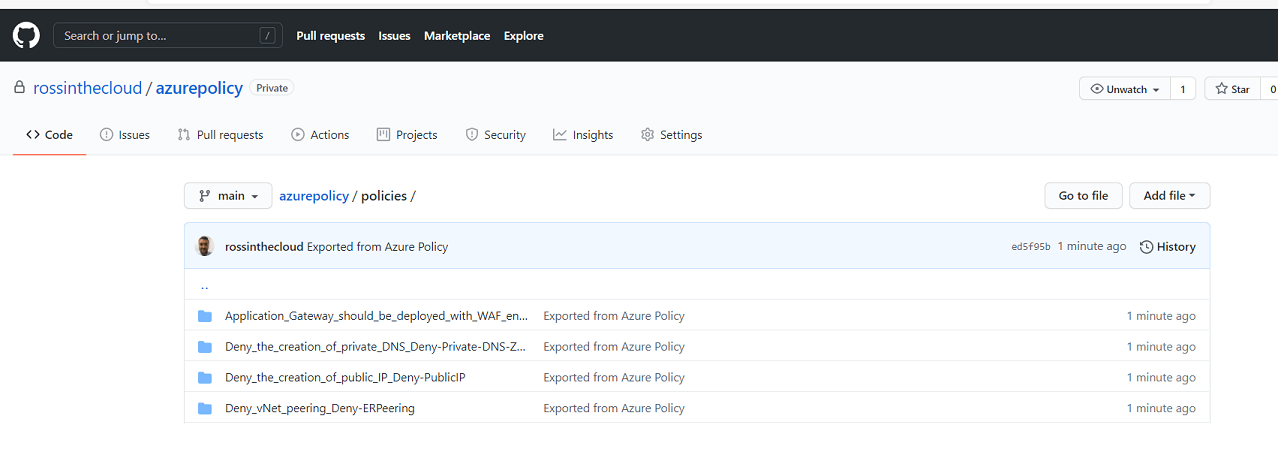Click the slash shortcut icon in search box

pos(267,36)
